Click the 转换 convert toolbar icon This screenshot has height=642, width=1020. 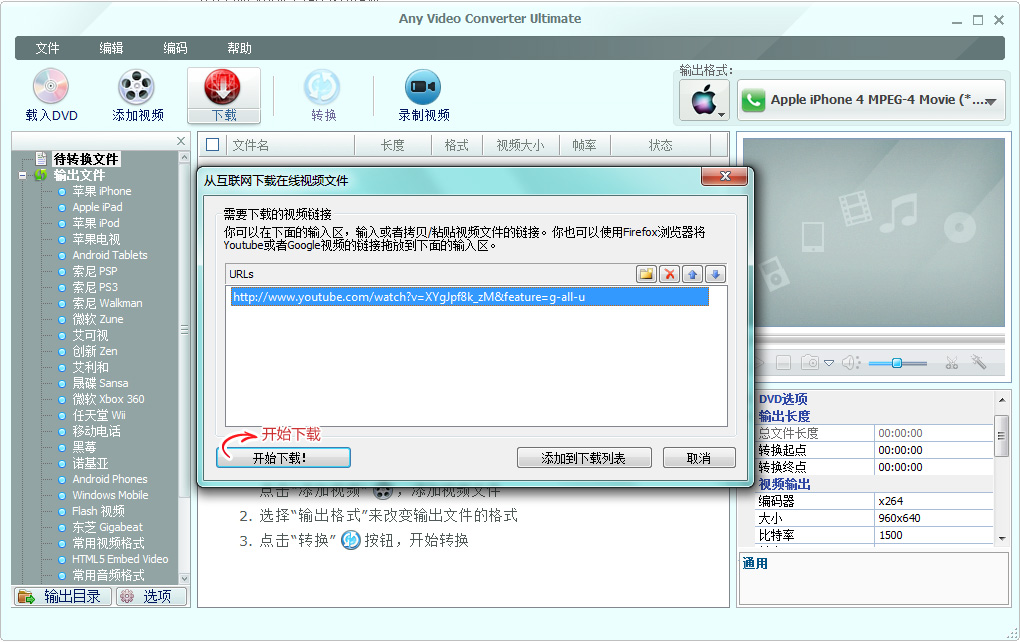click(x=323, y=87)
